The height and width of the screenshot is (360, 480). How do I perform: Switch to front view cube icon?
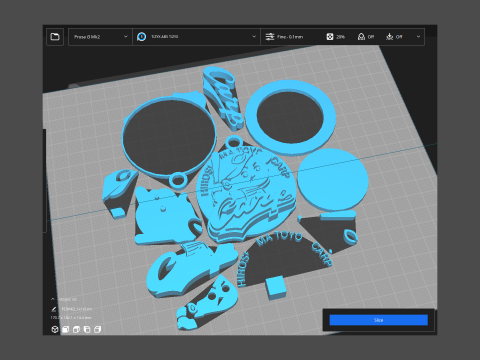(x=66, y=329)
